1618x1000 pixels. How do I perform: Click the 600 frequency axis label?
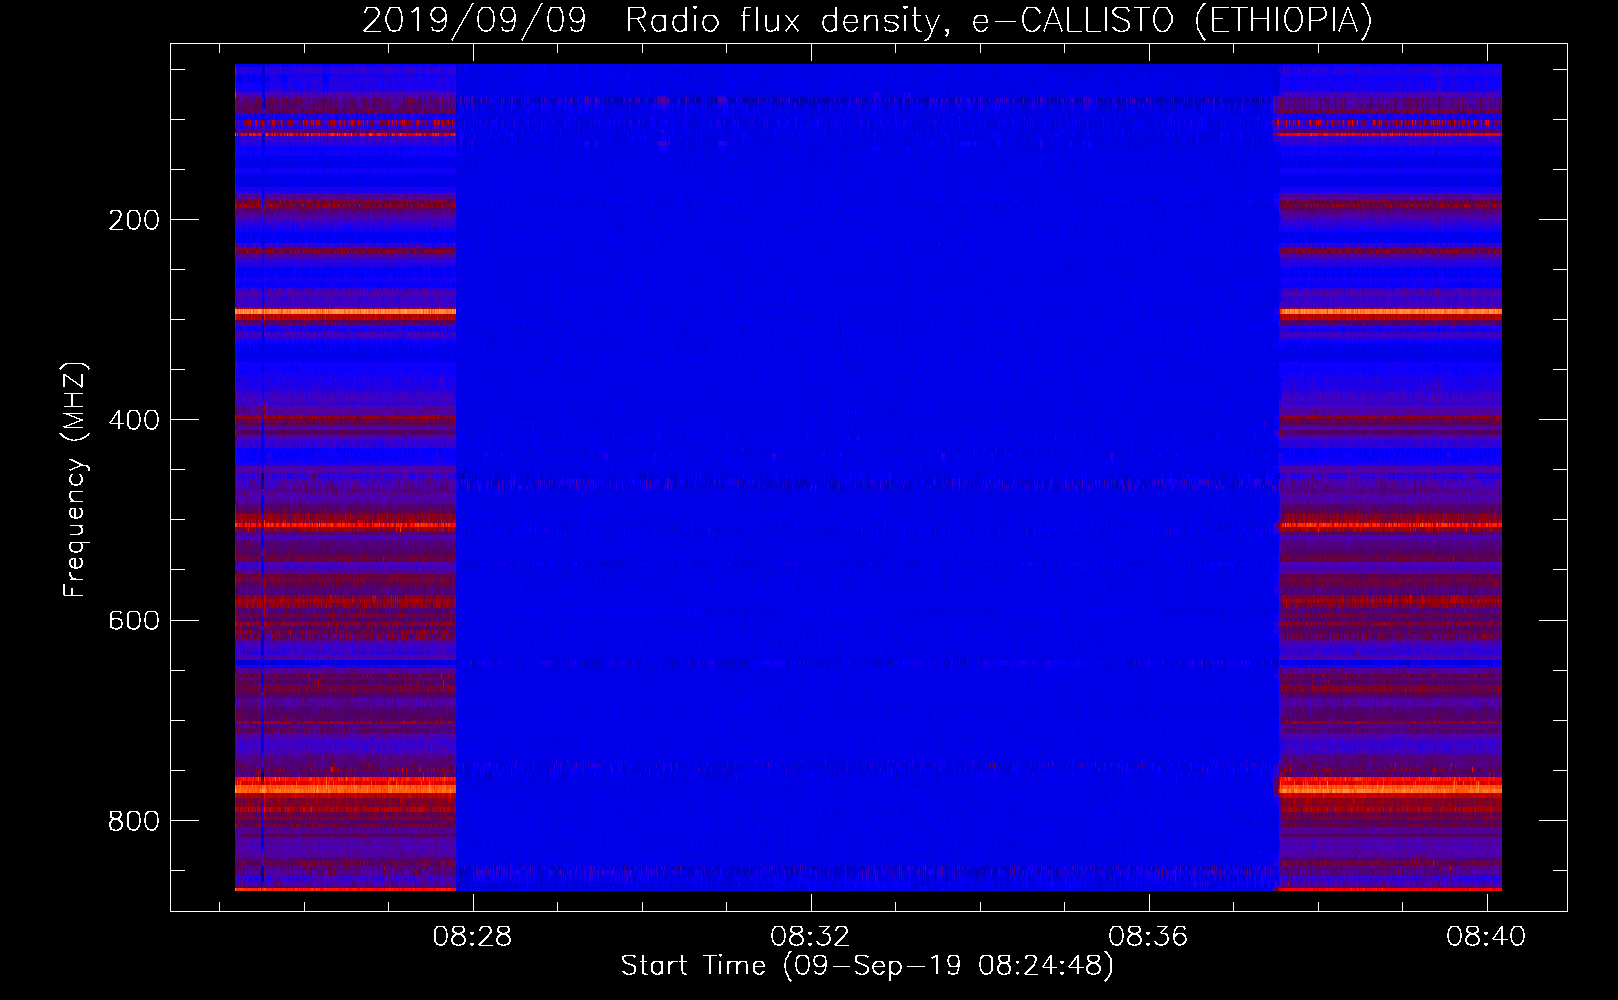click(134, 621)
